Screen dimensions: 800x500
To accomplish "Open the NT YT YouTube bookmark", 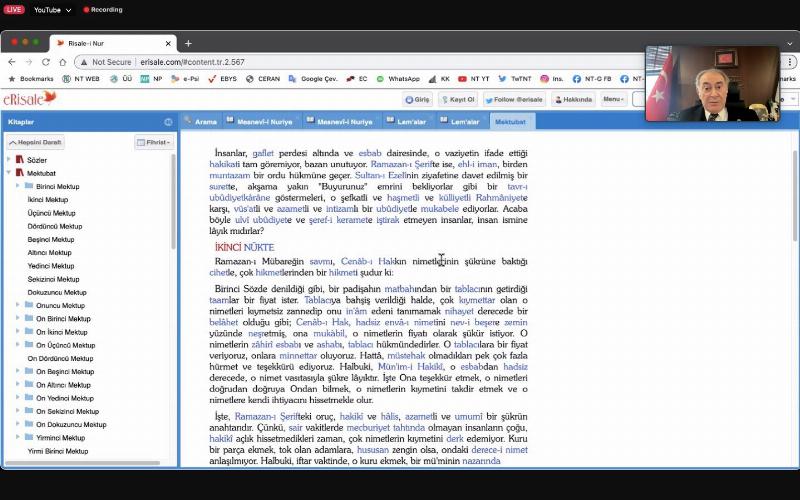I will point(473,79).
